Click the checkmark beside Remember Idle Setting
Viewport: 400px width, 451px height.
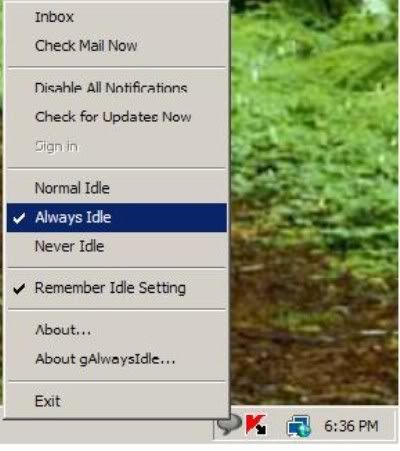coord(19,289)
